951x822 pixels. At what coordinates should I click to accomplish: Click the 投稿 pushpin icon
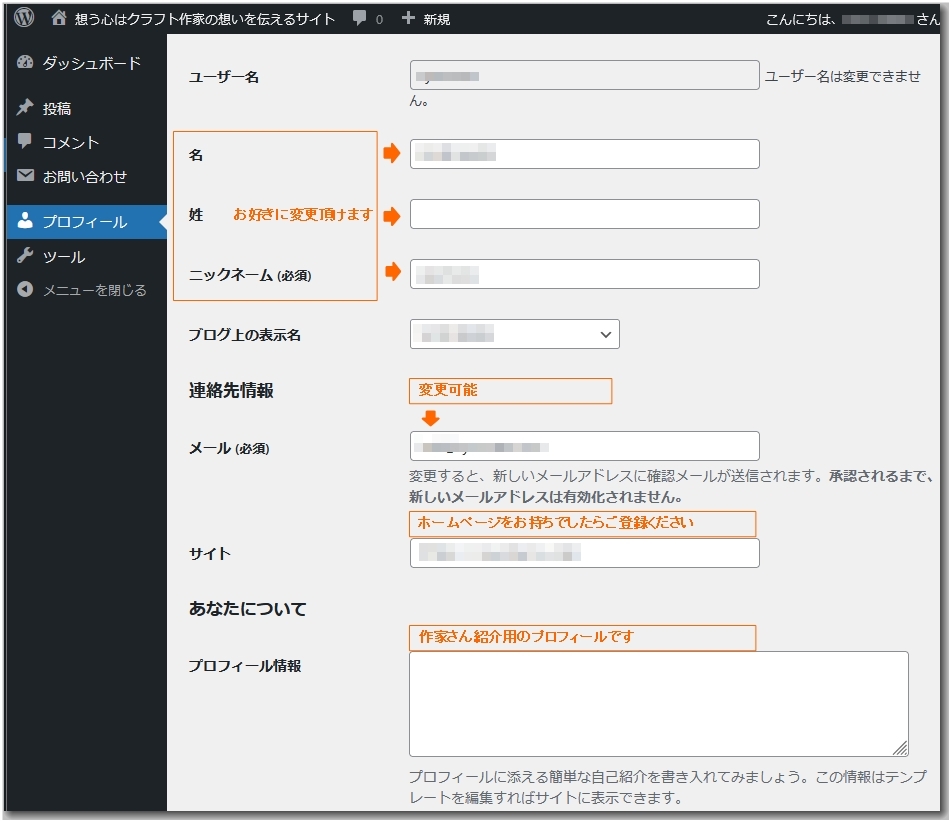tap(26, 108)
